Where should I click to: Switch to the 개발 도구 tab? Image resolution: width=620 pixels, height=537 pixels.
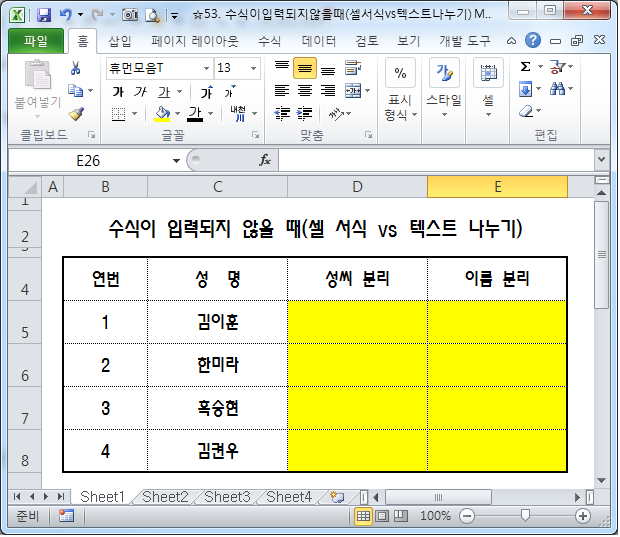[x=465, y=40]
